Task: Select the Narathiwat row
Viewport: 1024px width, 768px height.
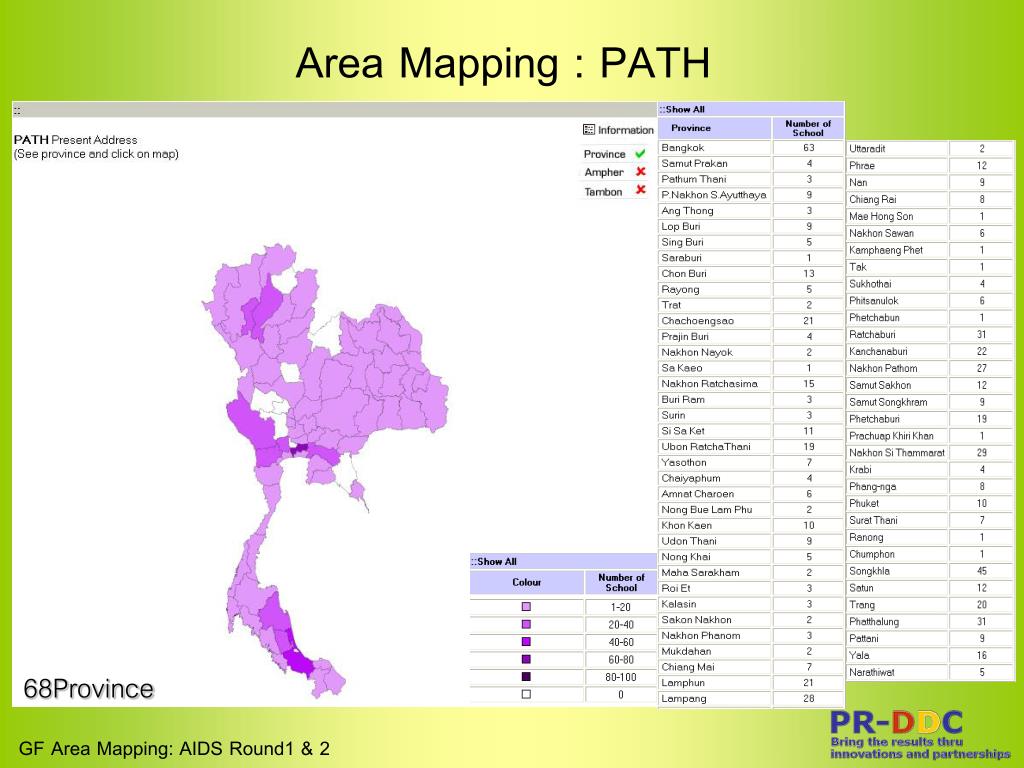Action: pos(930,672)
